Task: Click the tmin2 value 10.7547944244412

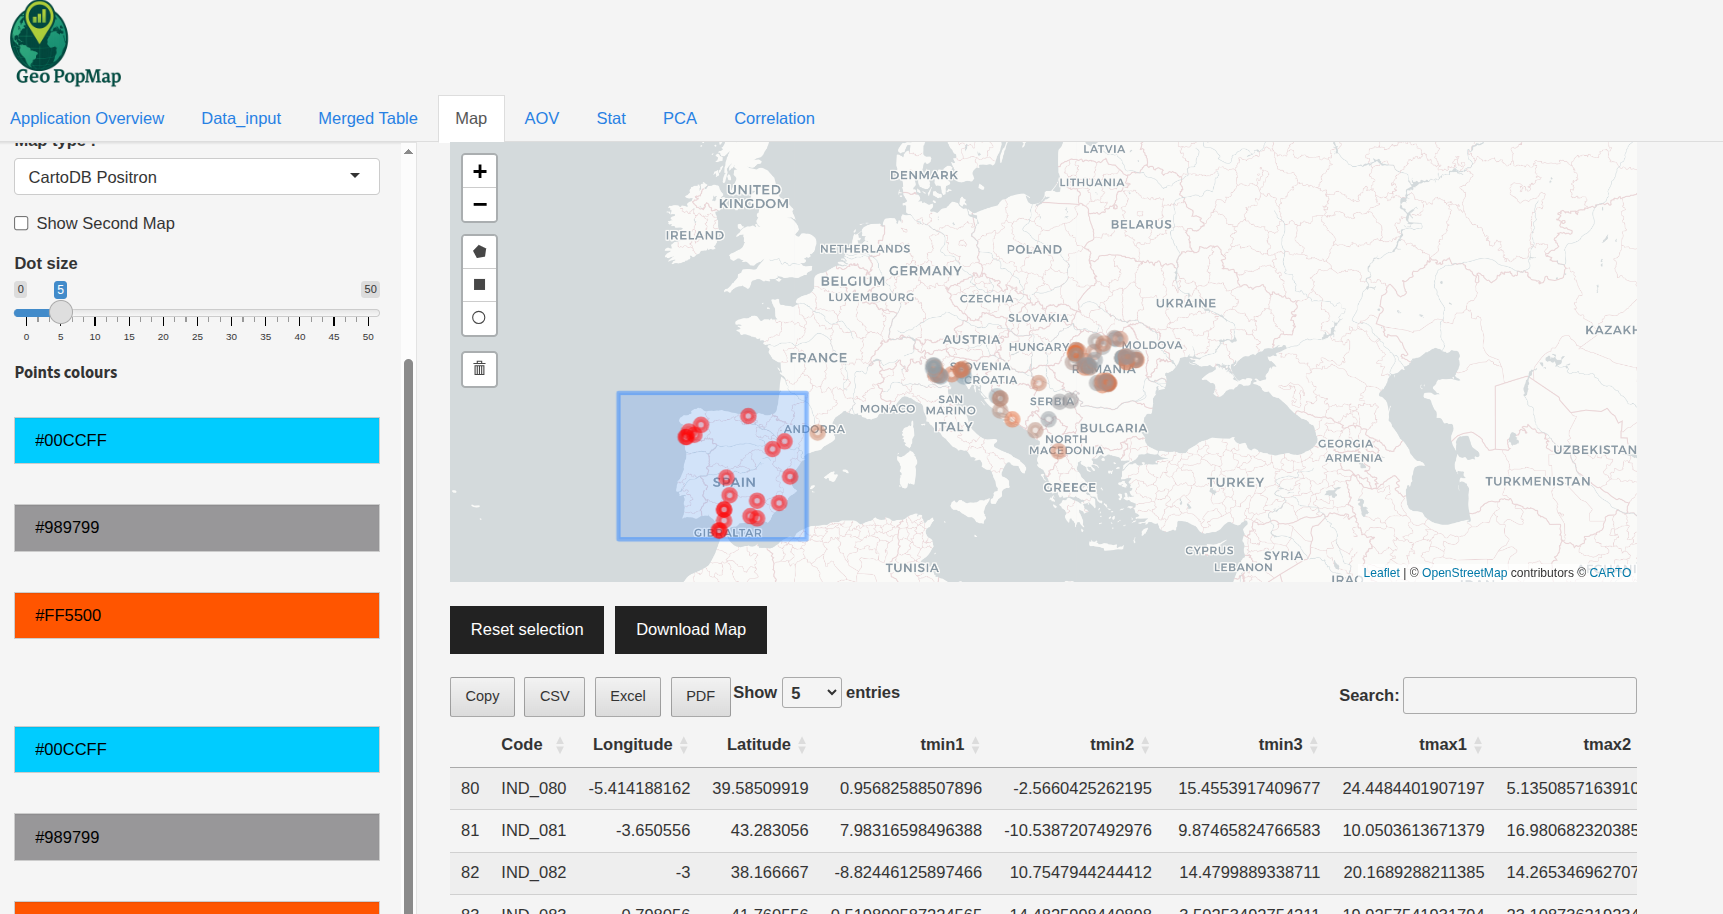Action: click(1081, 873)
